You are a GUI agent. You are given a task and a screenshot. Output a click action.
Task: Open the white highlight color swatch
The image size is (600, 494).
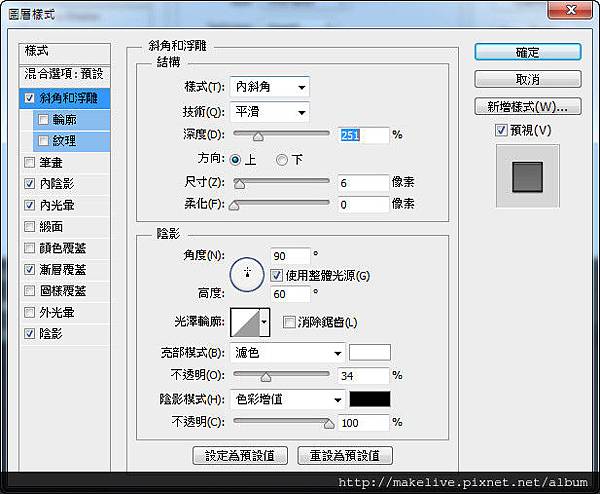pyautogui.click(x=370, y=352)
